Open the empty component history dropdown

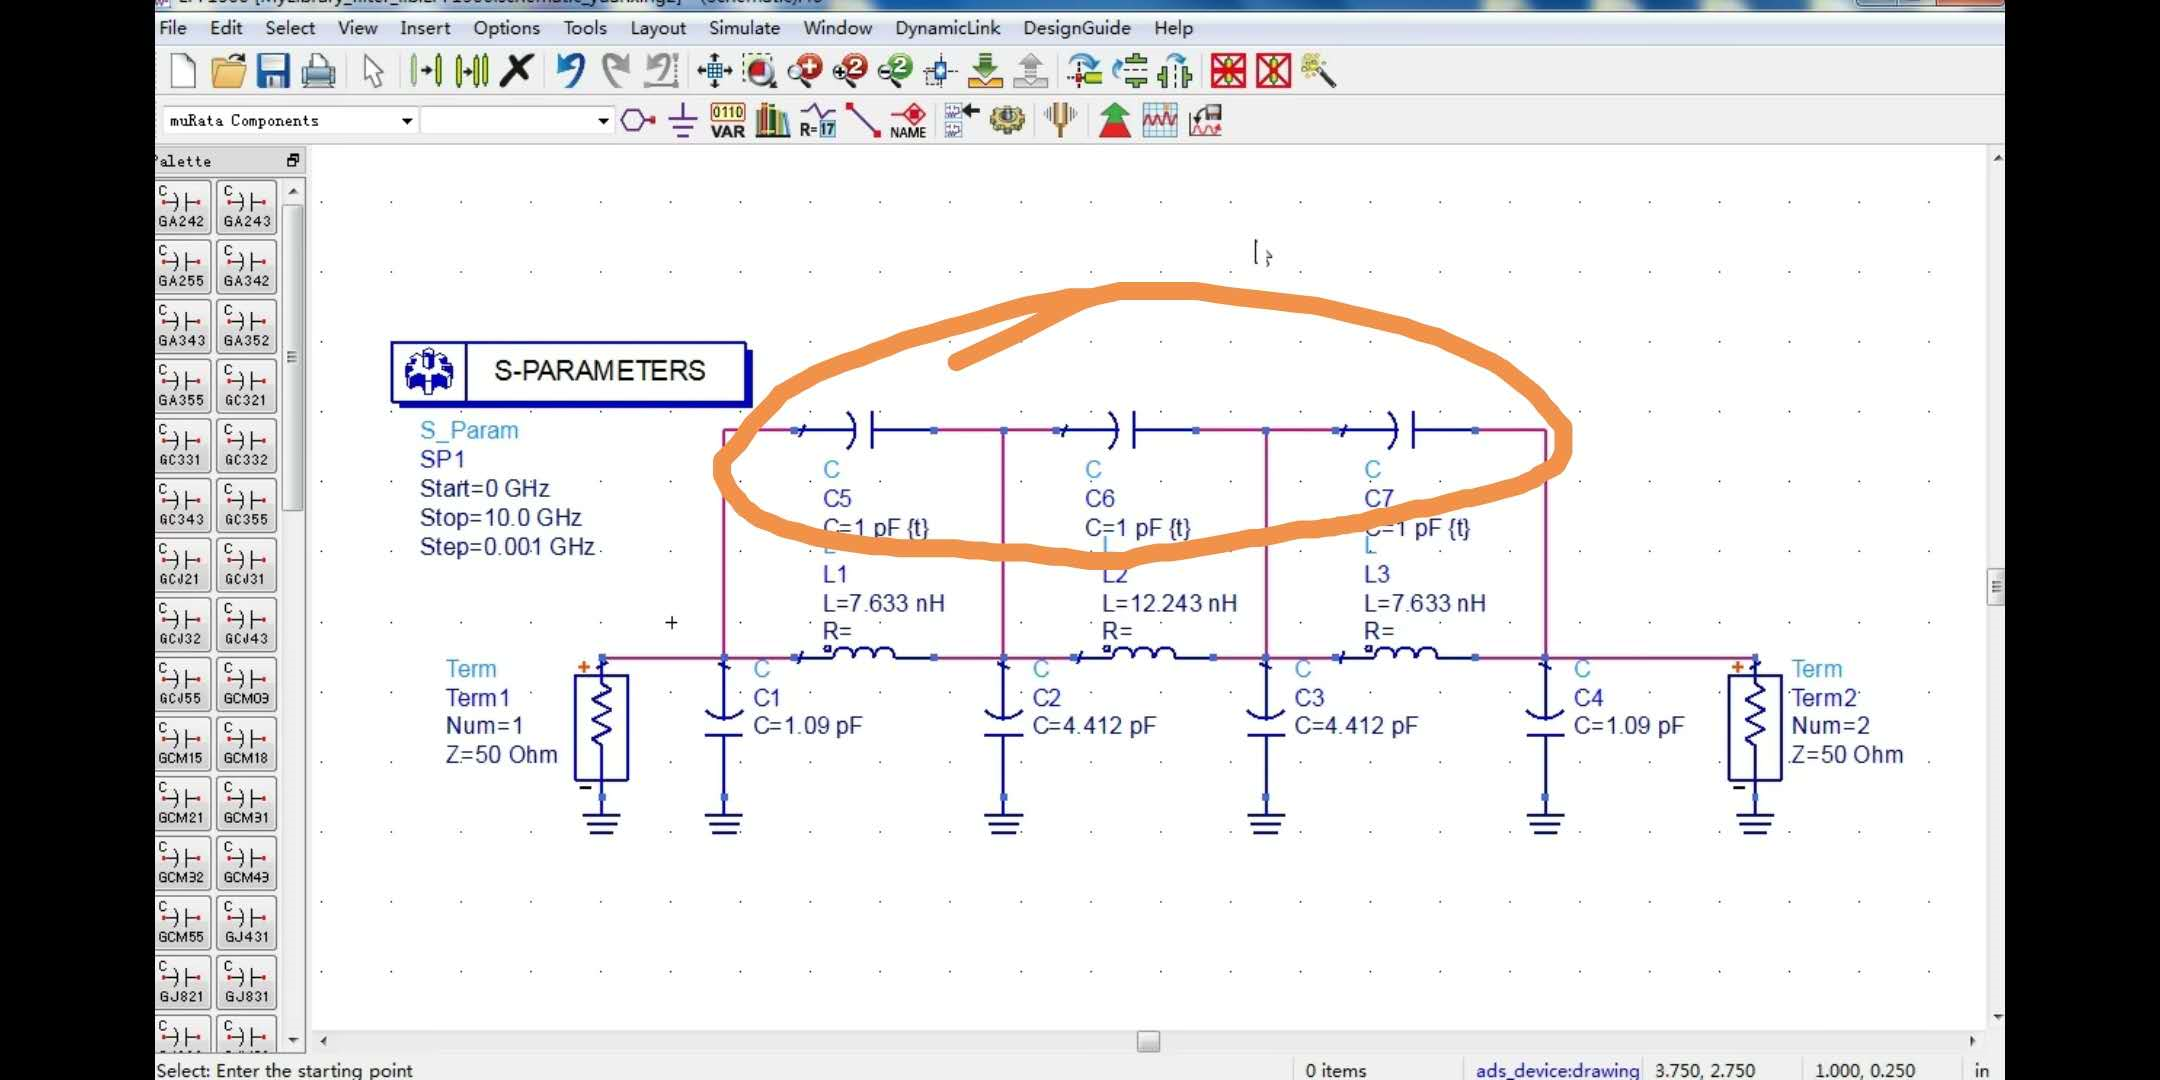(603, 121)
